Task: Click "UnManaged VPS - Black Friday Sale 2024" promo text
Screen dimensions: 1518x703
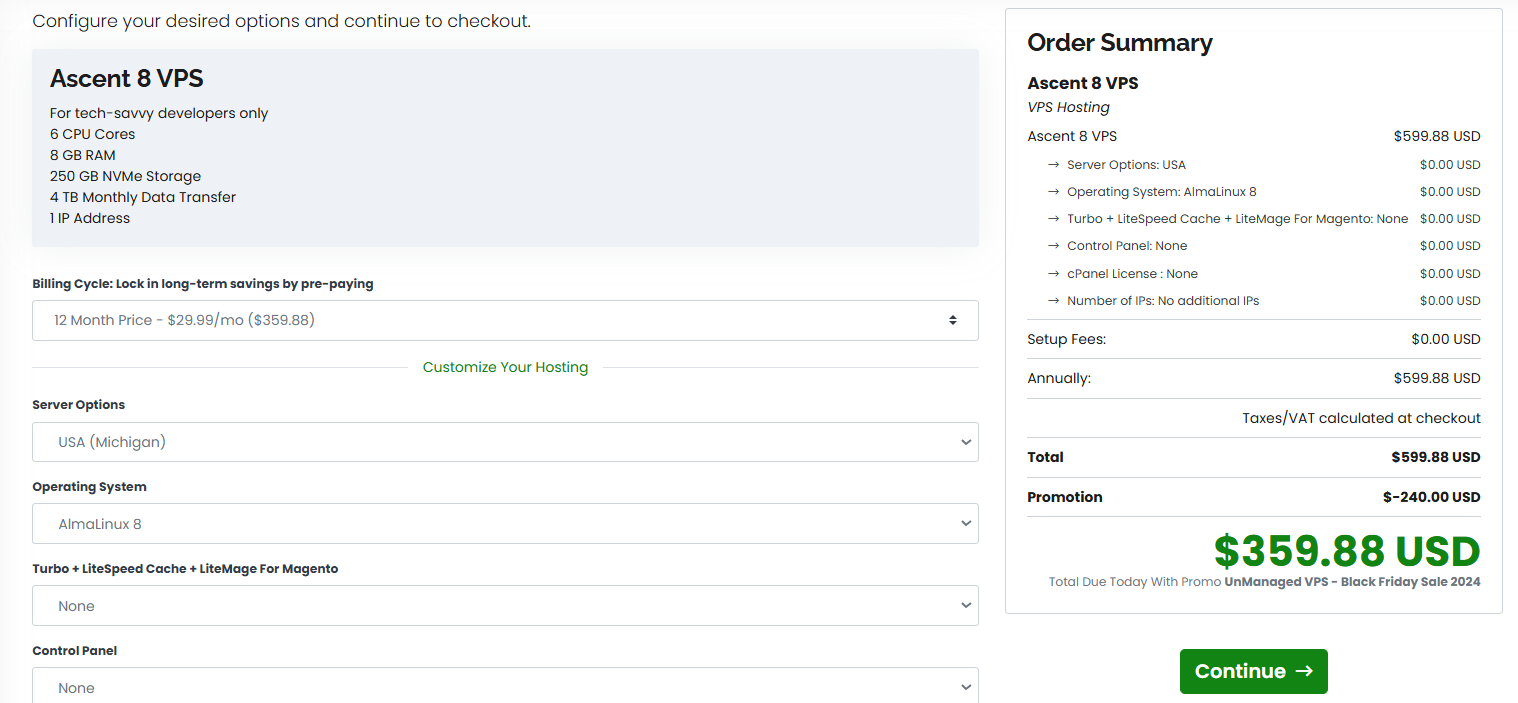Action: coord(1352,582)
